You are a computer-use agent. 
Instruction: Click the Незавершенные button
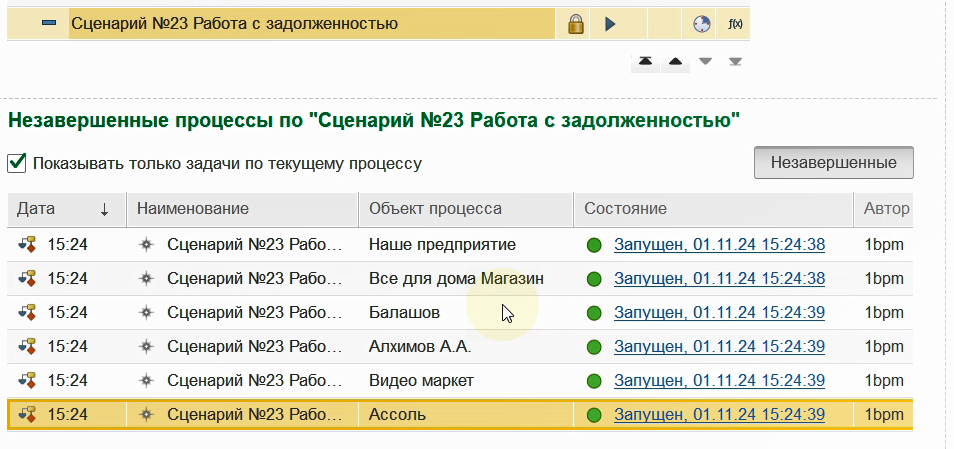point(834,162)
